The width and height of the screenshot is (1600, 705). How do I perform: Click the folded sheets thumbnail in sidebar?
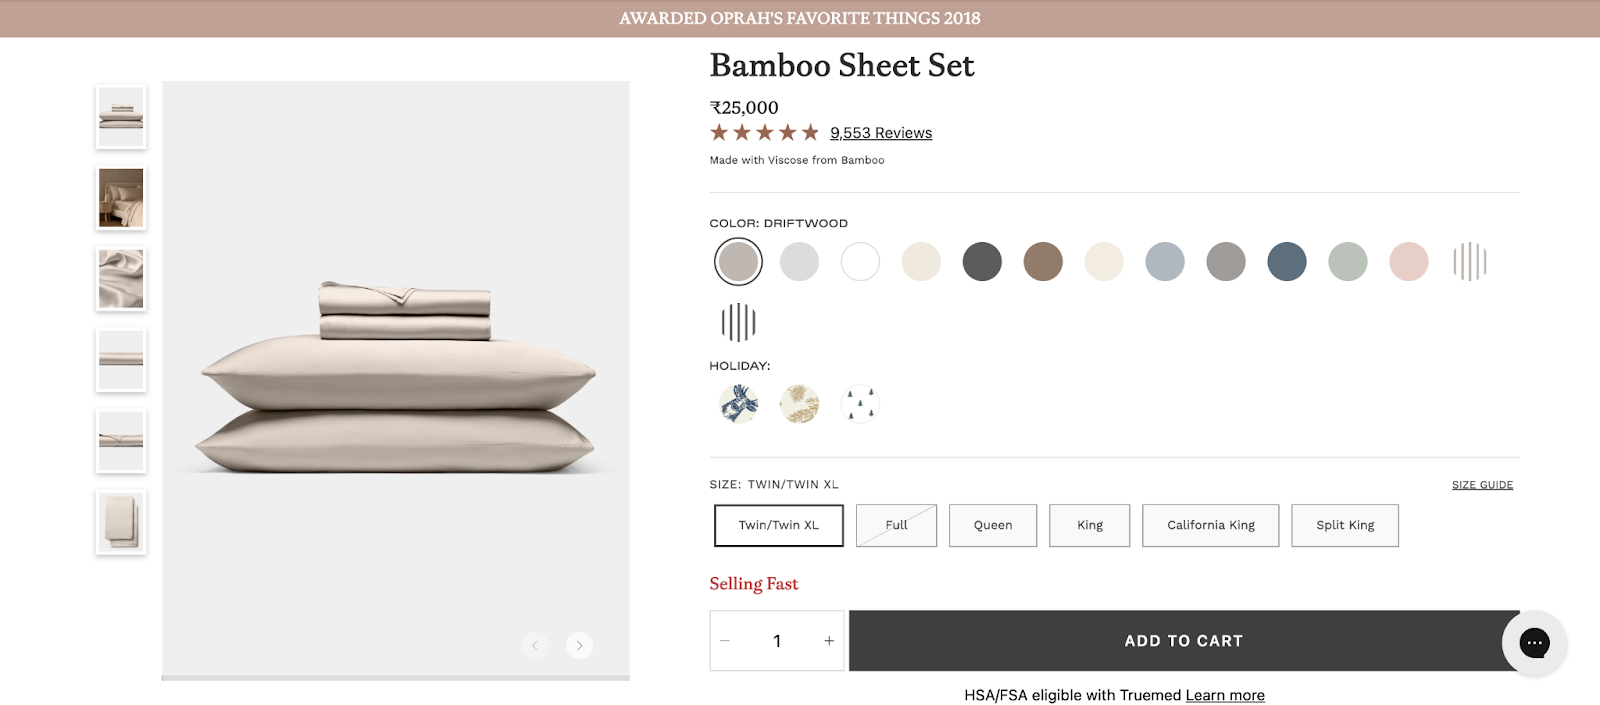point(120,117)
